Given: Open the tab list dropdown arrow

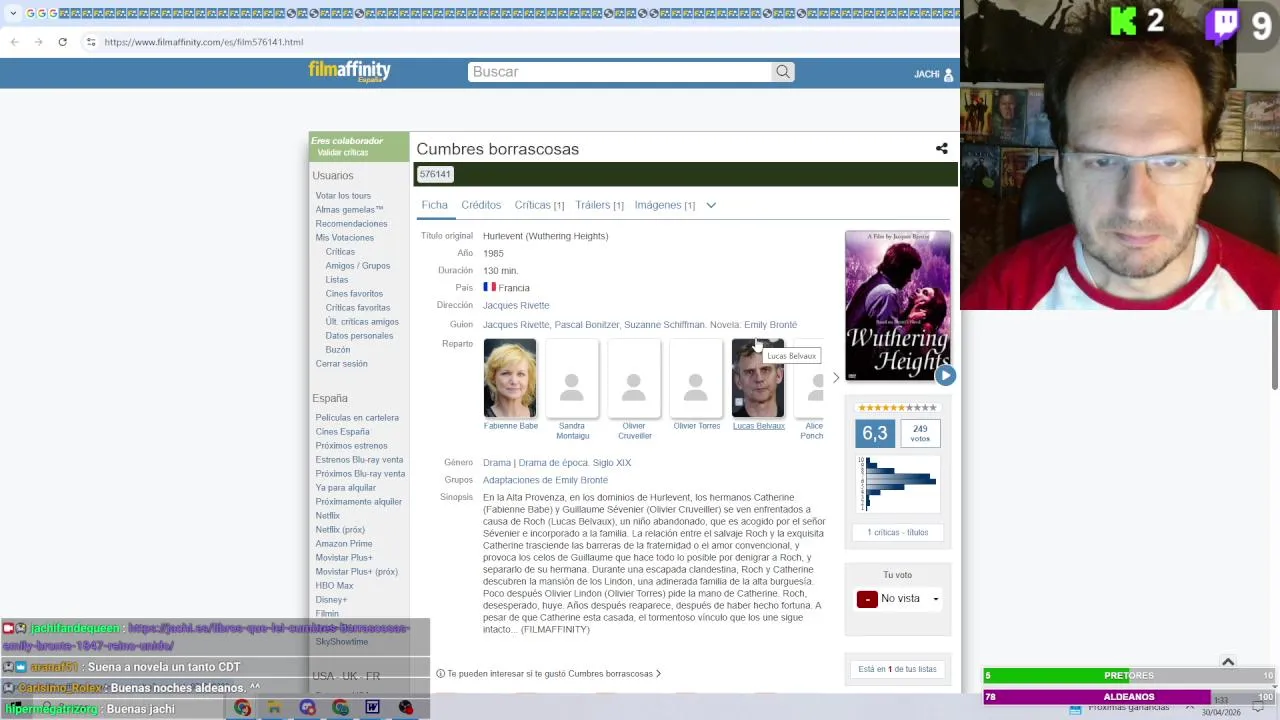Looking at the screenshot, I should (13, 13).
